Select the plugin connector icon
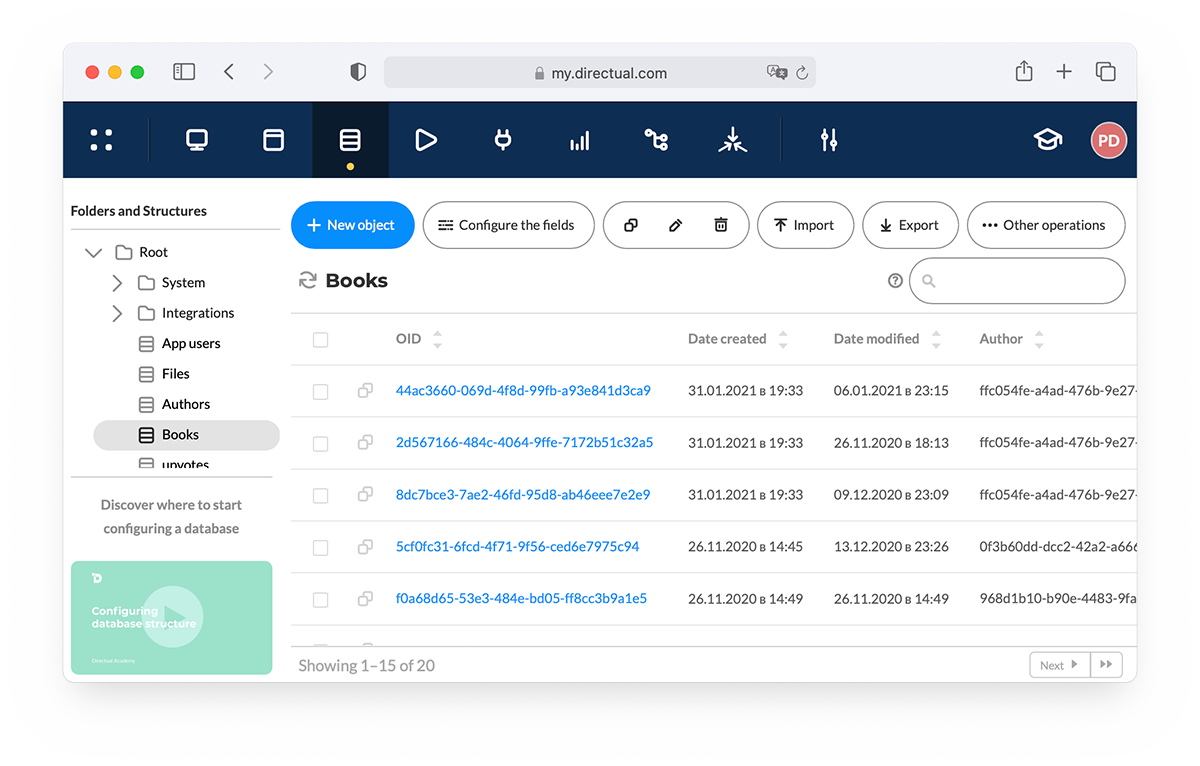The width and height of the screenshot is (1200, 766). click(x=502, y=140)
